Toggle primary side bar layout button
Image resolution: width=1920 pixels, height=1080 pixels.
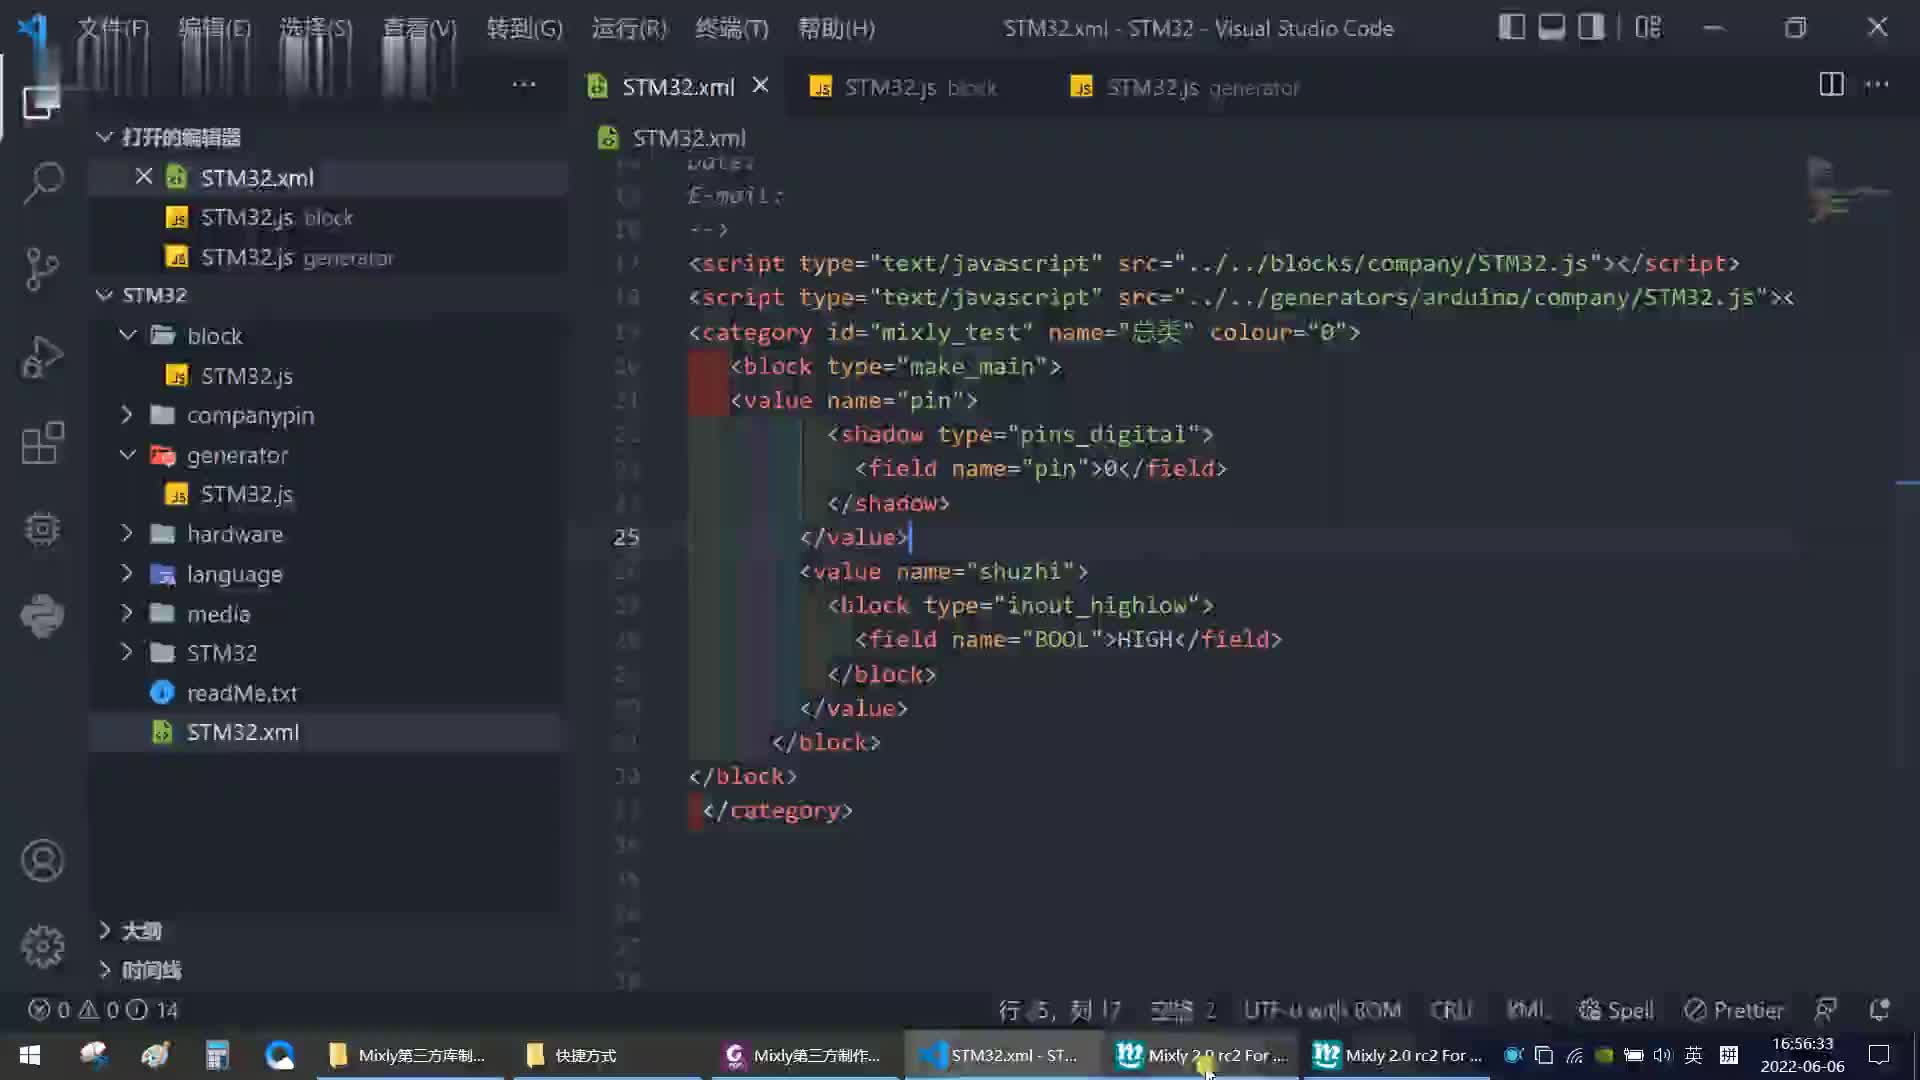click(x=1511, y=27)
